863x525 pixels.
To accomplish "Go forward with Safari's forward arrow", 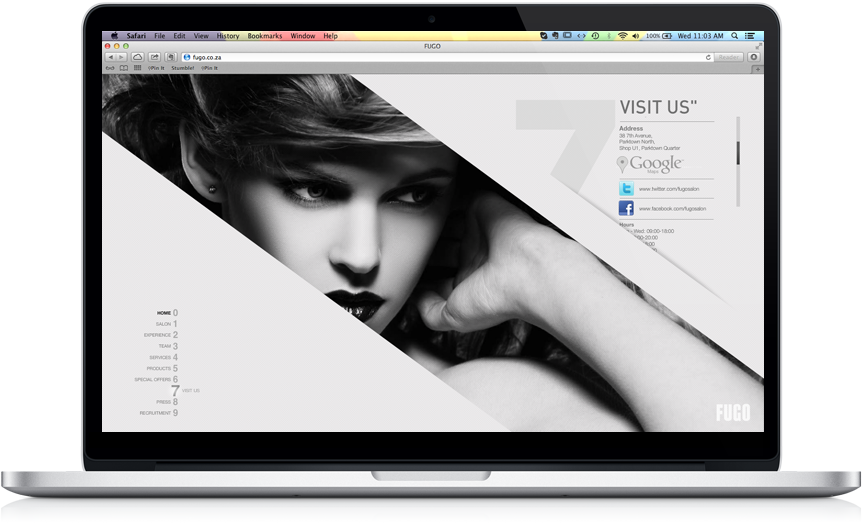I will [x=122, y=57].
